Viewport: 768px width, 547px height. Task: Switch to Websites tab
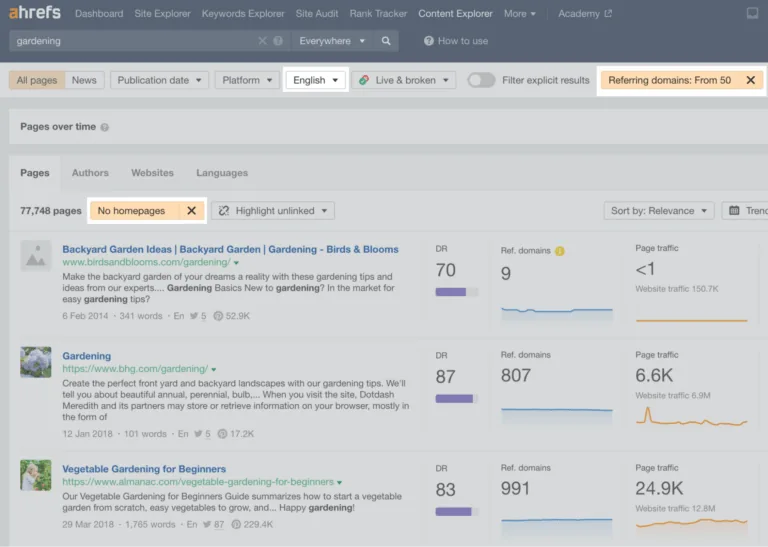tap(152, 173)
